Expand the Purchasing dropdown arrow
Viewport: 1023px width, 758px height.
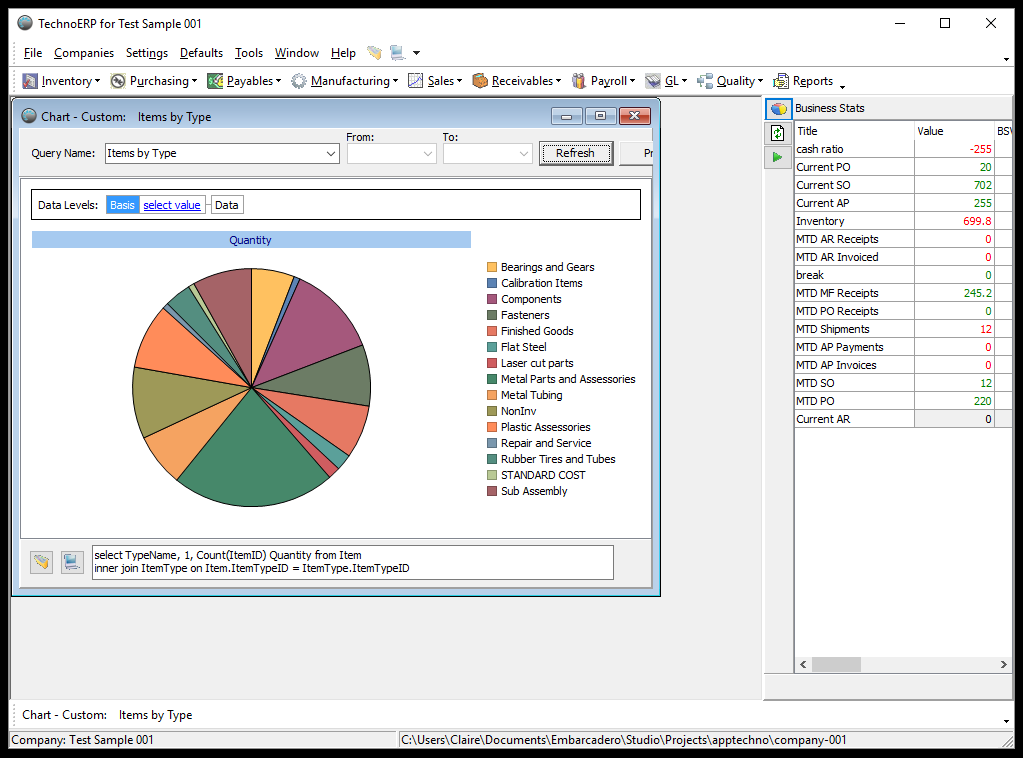(x=194, y=81)
